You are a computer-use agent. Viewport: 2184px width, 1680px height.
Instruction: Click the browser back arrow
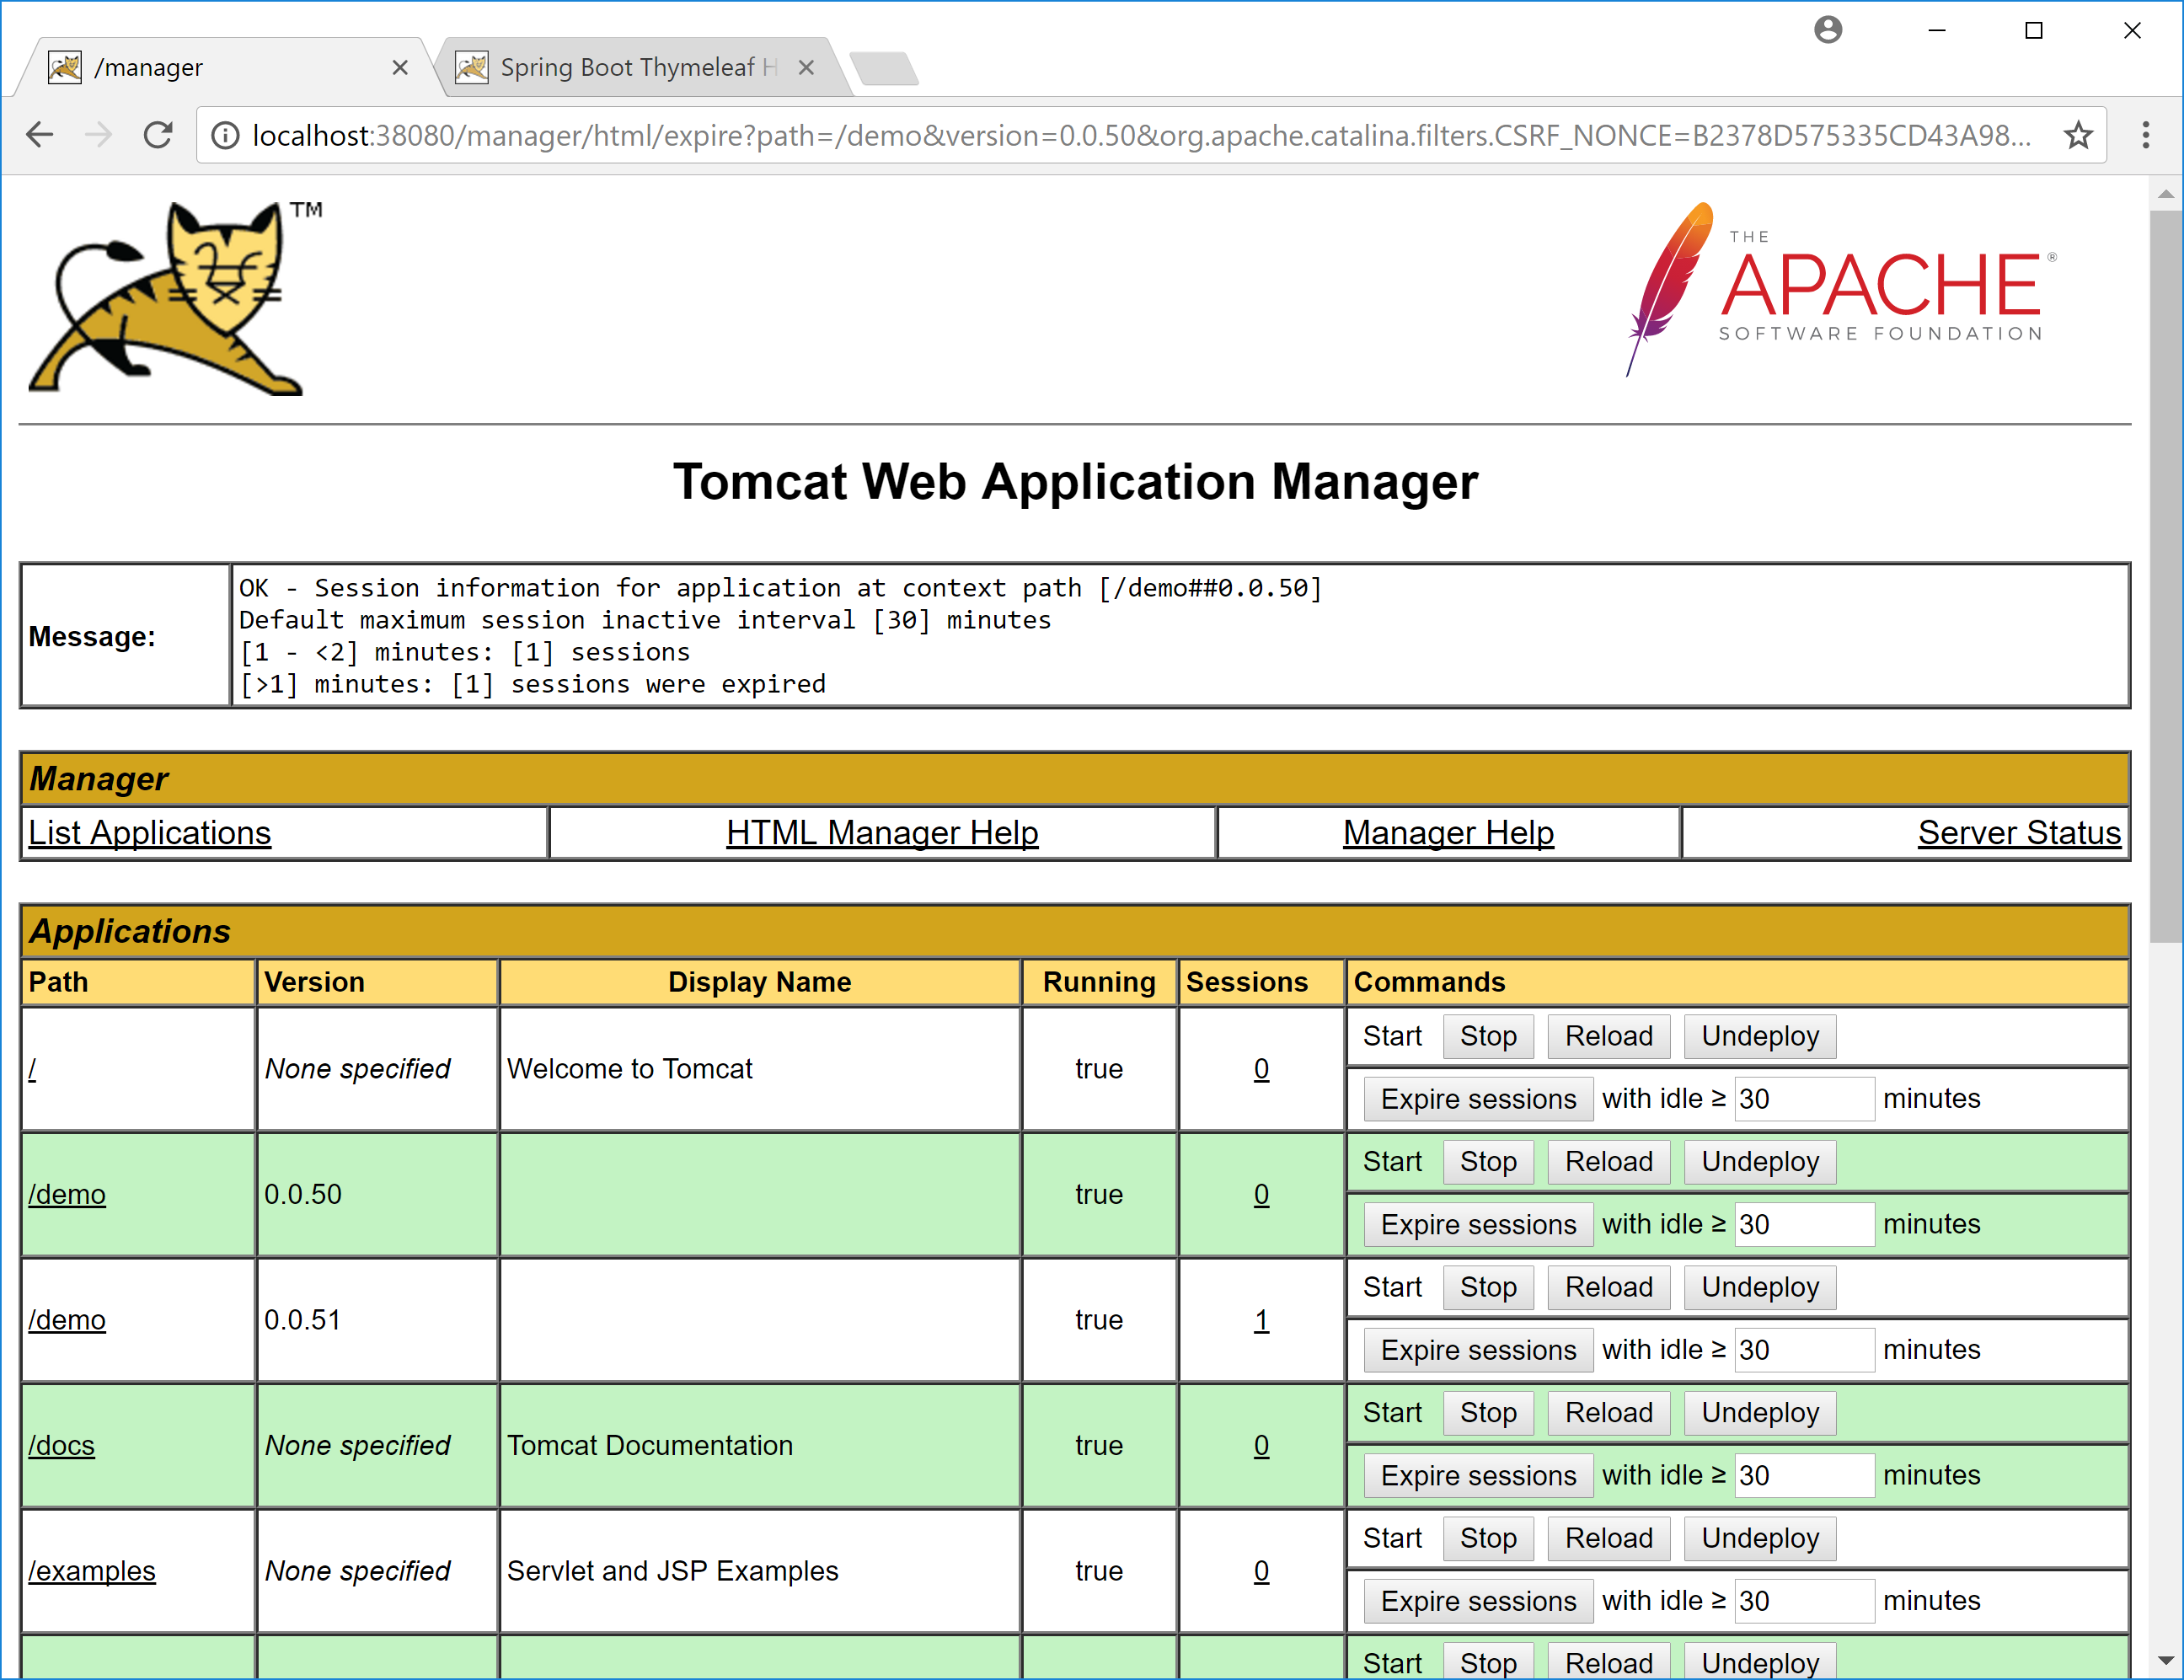point(40,135)
